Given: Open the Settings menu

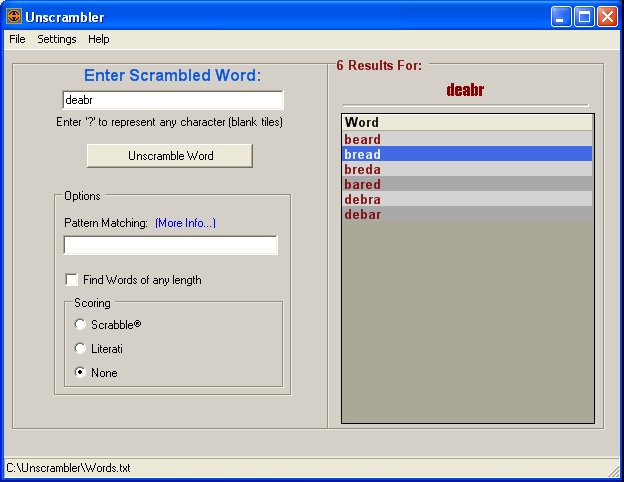Looking at the screenshot, I should click(x=57, y=39).
